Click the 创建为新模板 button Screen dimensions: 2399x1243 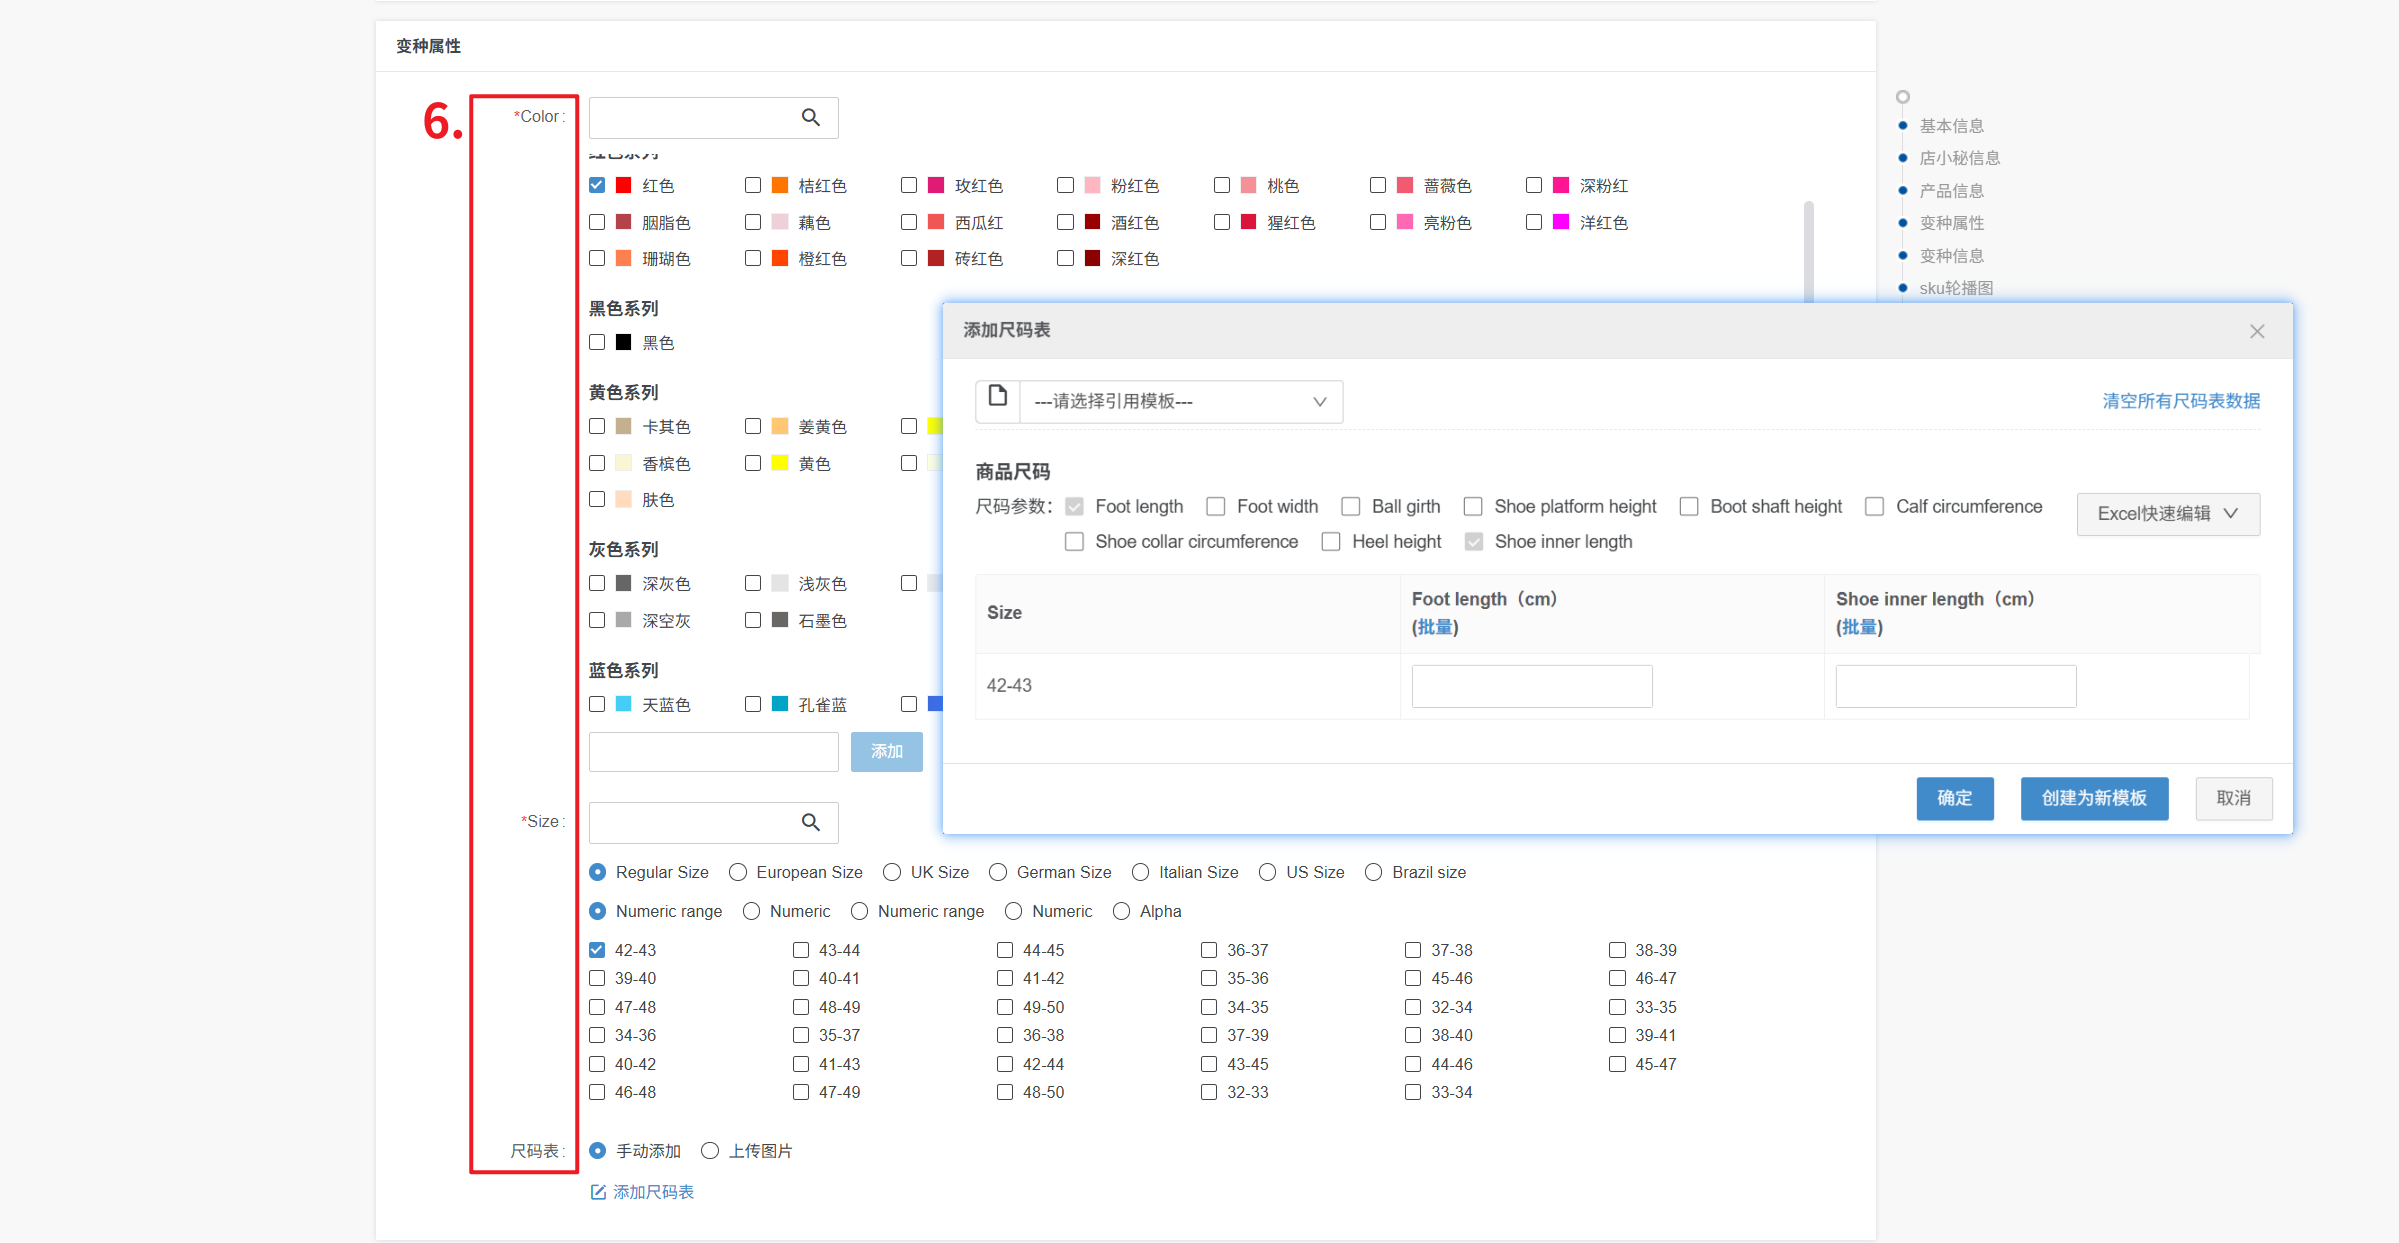click(2094, 798)
